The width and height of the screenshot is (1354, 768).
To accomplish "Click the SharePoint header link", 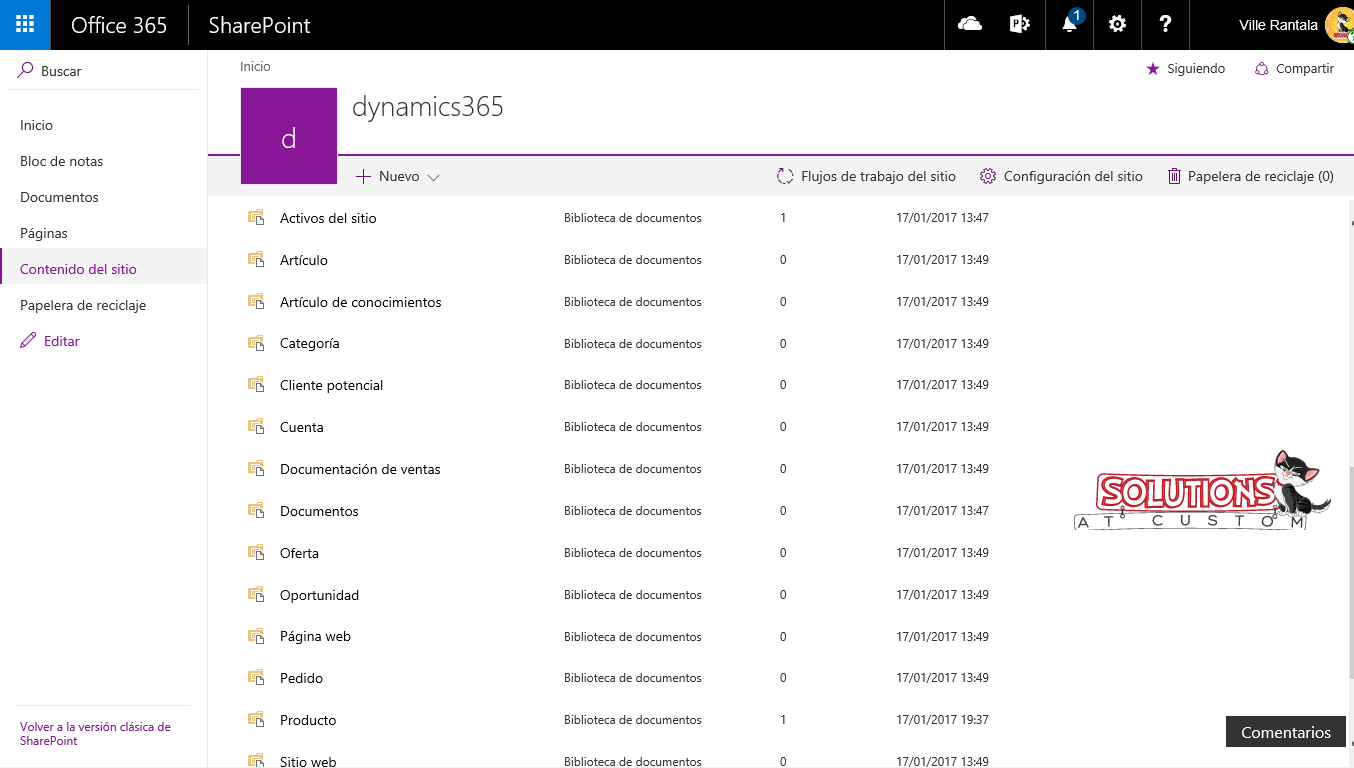I will 259,25.
